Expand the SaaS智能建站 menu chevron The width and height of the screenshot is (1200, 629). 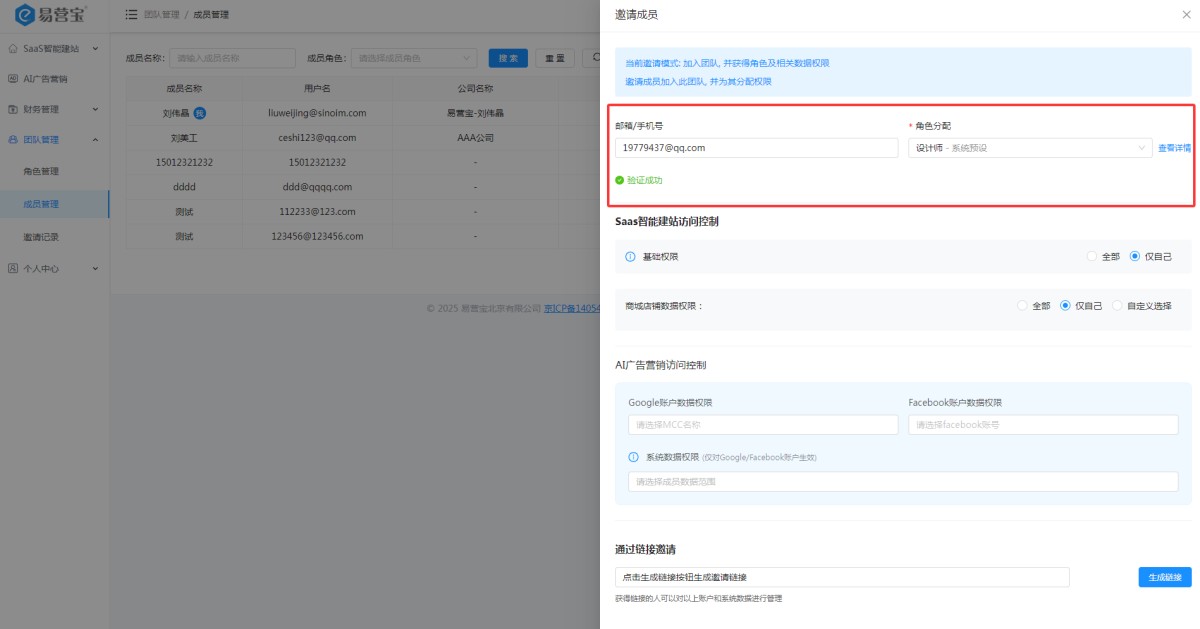click(95, 48)
